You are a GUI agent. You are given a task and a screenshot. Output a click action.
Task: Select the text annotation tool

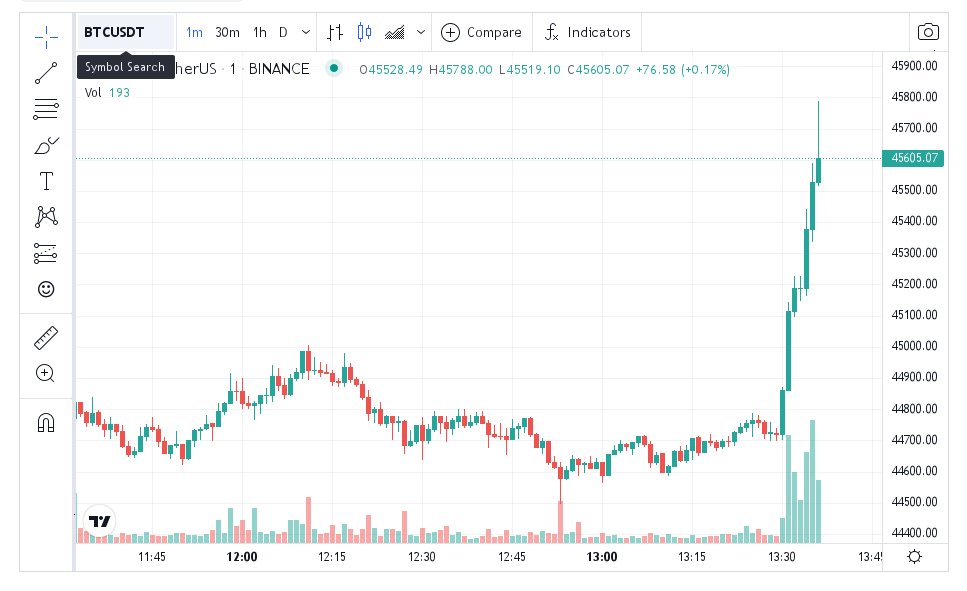click(x=46, y=181)
